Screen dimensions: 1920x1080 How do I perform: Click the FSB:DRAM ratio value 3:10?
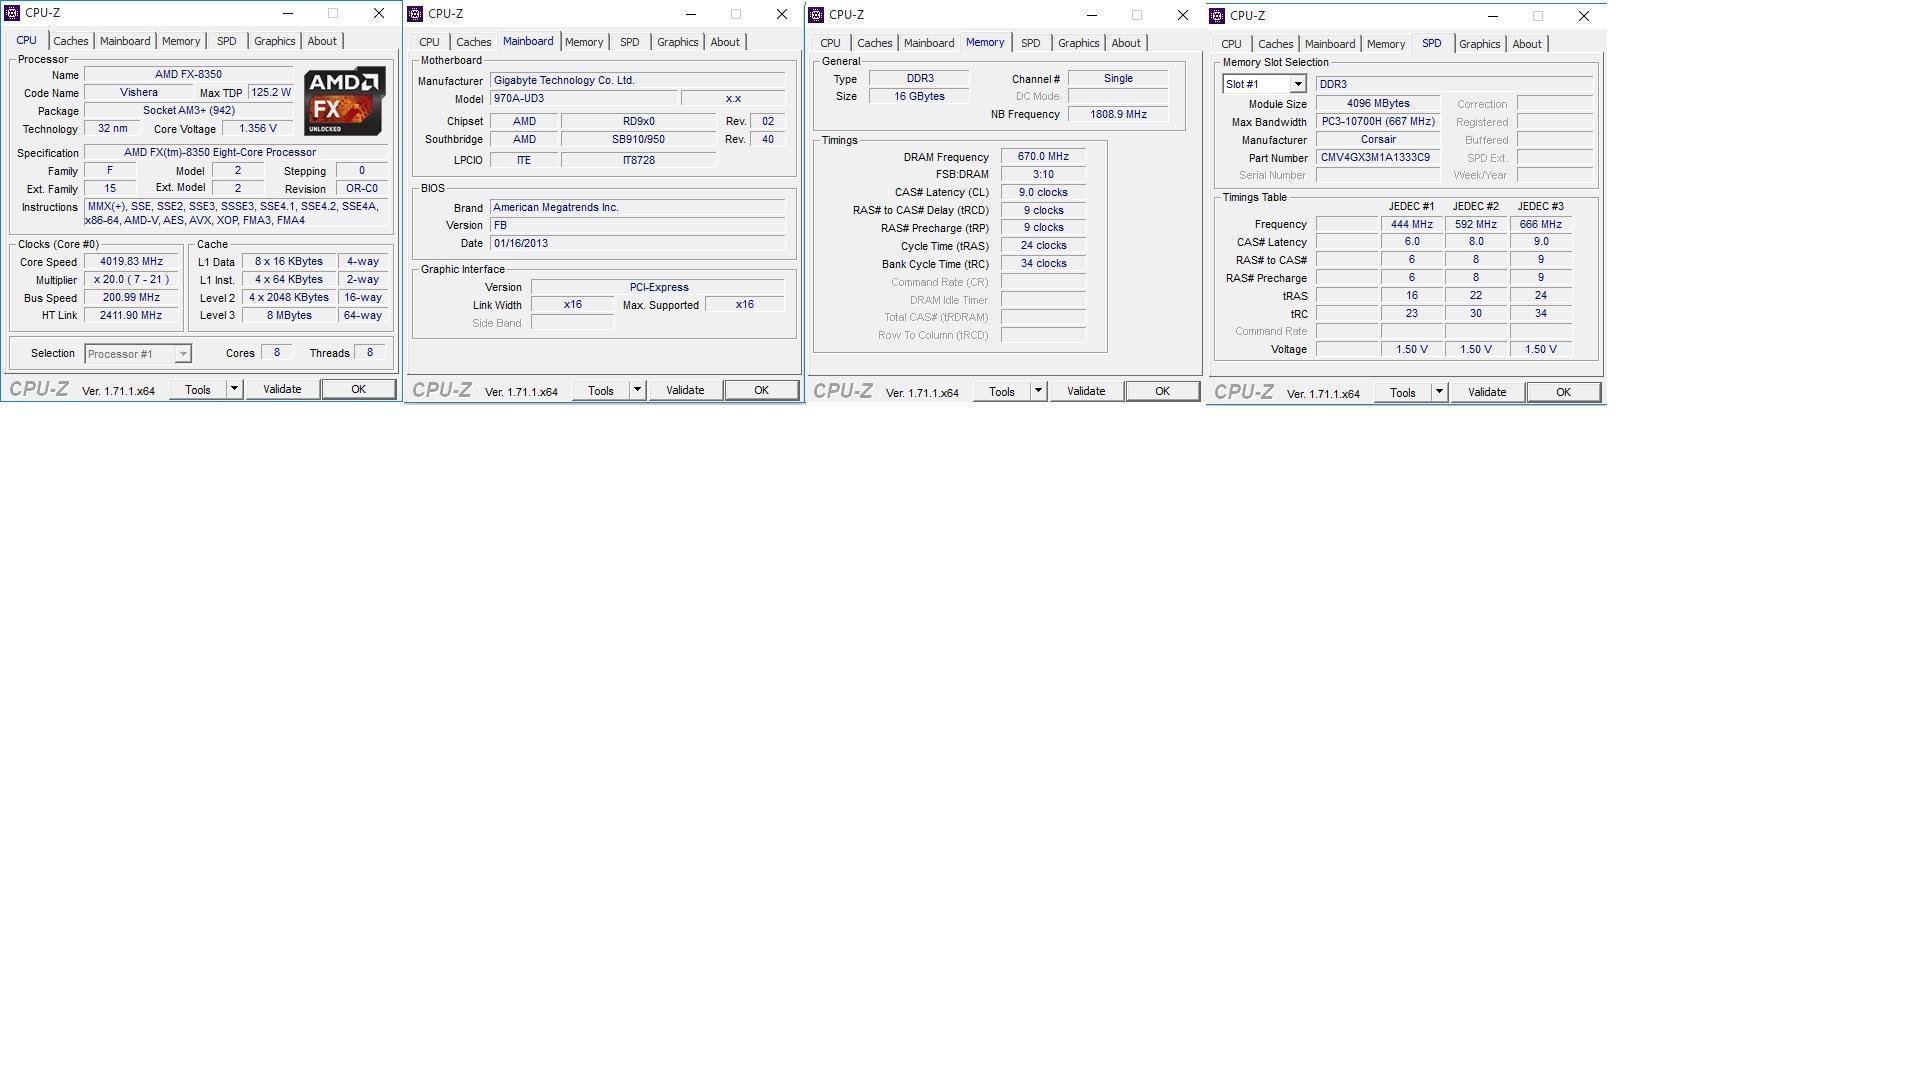(x=1043, y=174)
